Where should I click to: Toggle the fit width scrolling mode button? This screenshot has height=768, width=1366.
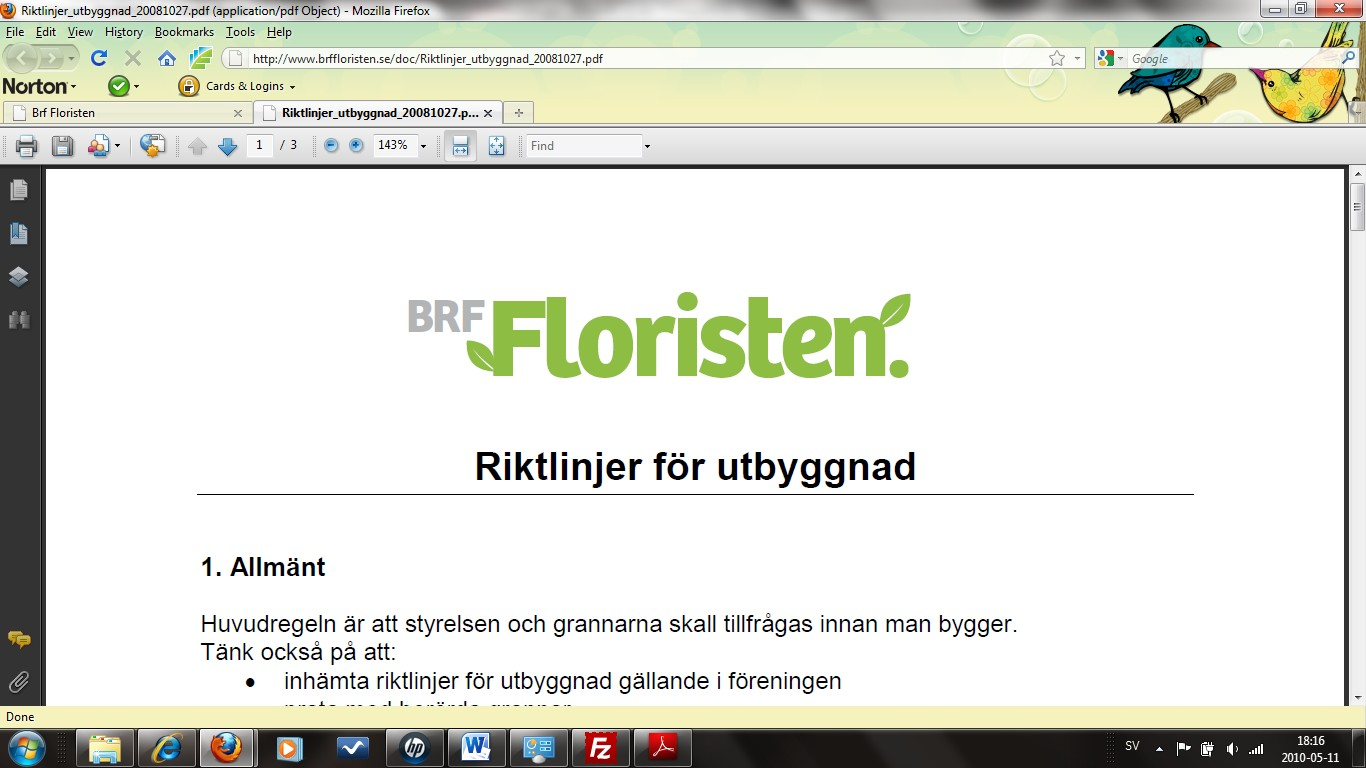coord(460,146)
